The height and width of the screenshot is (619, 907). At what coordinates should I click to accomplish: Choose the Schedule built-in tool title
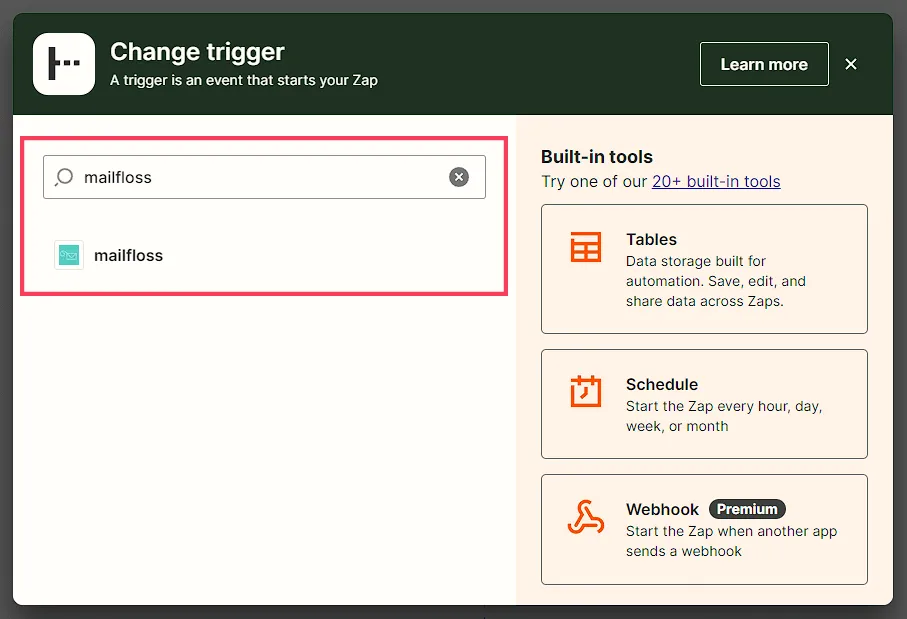[x=662, y=385]
